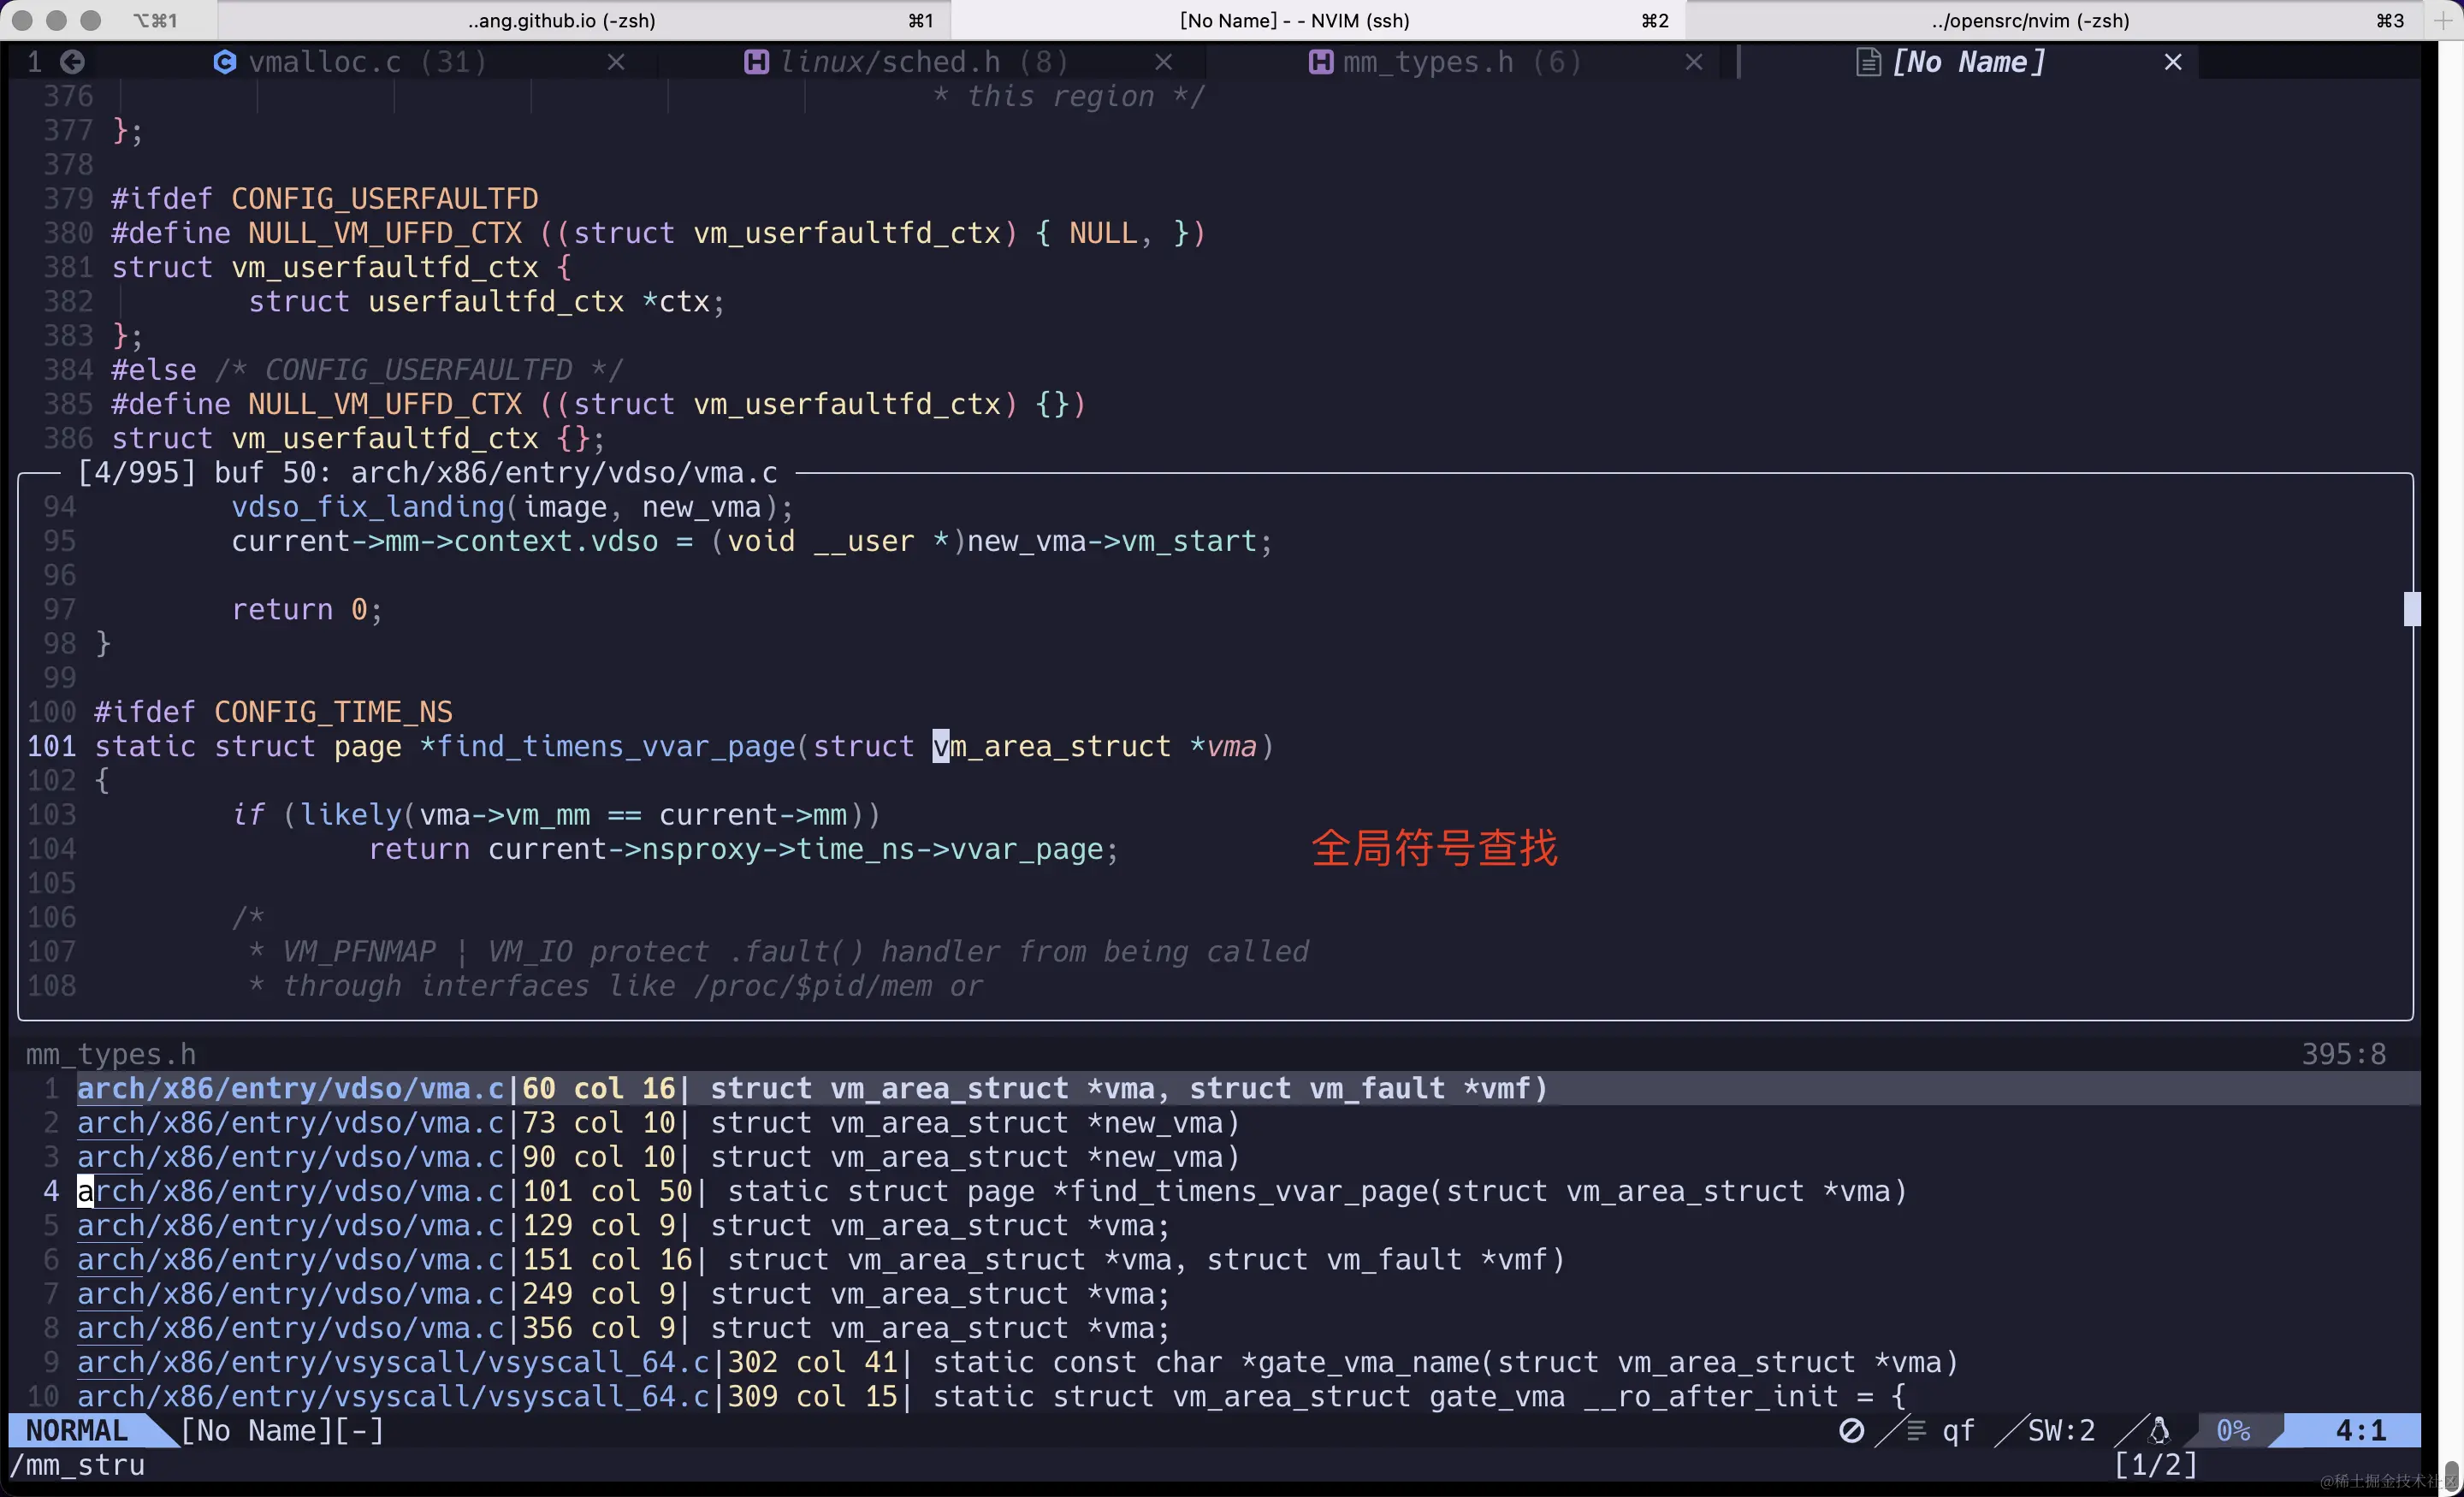The width and height of the screenshot is (2464, 1497).
Task: Click the no-diagnostics circle-slash icon
Action: click(1851, 1431)
